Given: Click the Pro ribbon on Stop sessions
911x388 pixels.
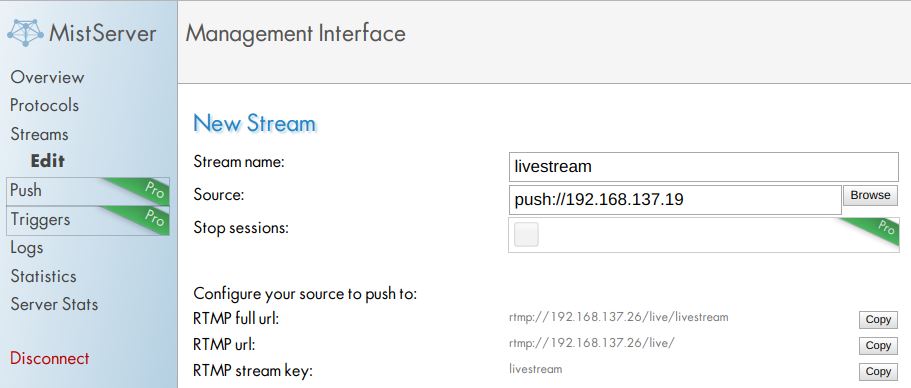Looking at the screenshot, I should [873, 232].
